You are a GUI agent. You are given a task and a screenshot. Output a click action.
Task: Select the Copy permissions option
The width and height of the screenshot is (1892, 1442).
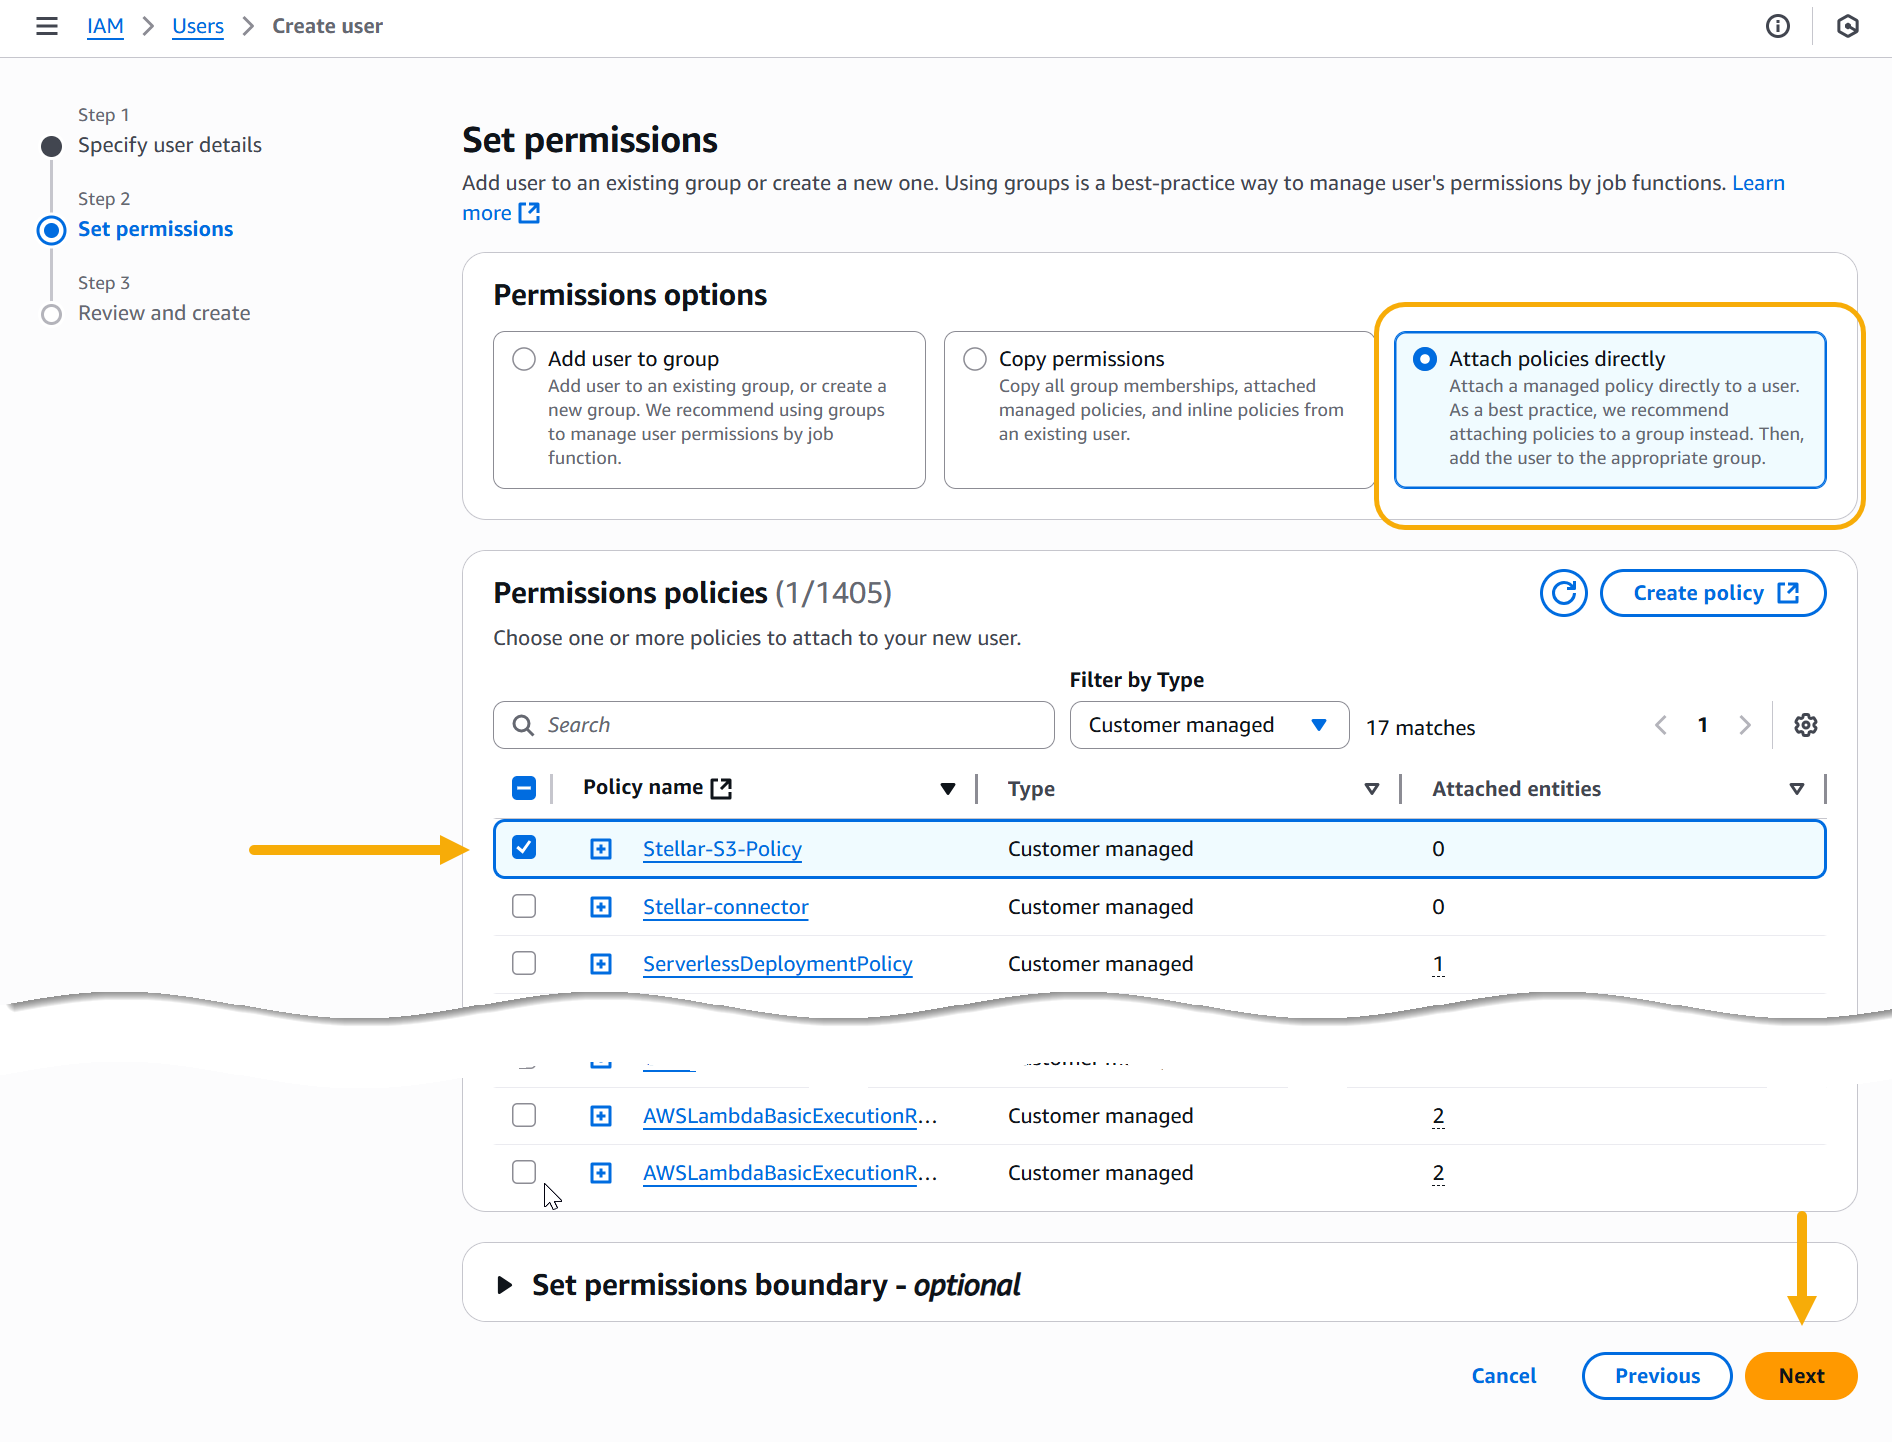(975, 359)
